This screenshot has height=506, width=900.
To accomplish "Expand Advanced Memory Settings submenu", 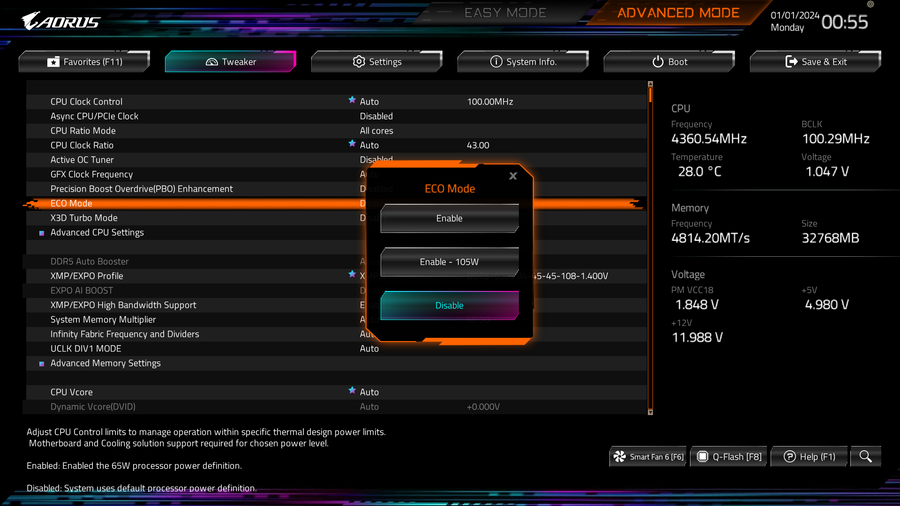I will coord(105,363).
